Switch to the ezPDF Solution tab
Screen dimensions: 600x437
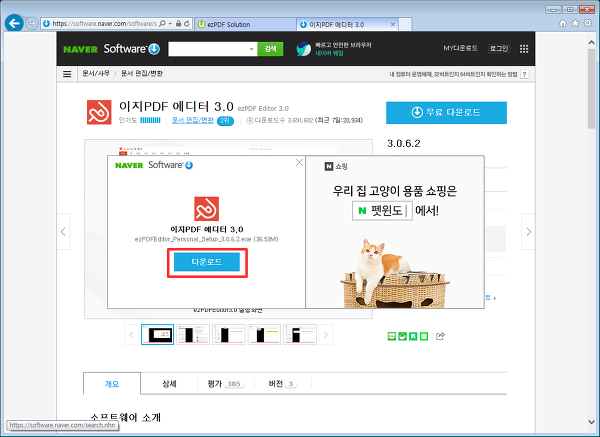click(x=245, y=24)
